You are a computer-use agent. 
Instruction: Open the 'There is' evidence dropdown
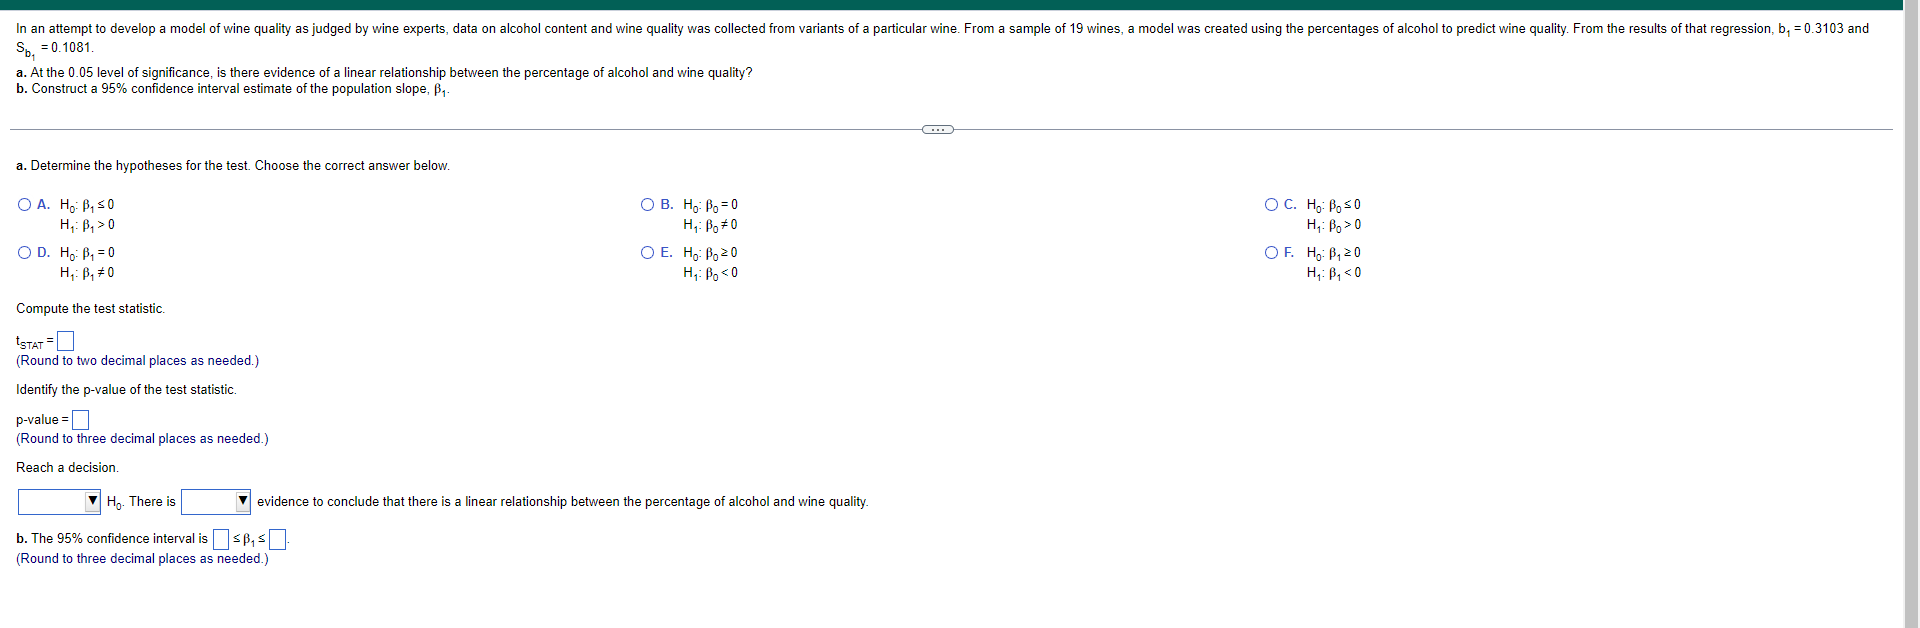coord(216,501)
